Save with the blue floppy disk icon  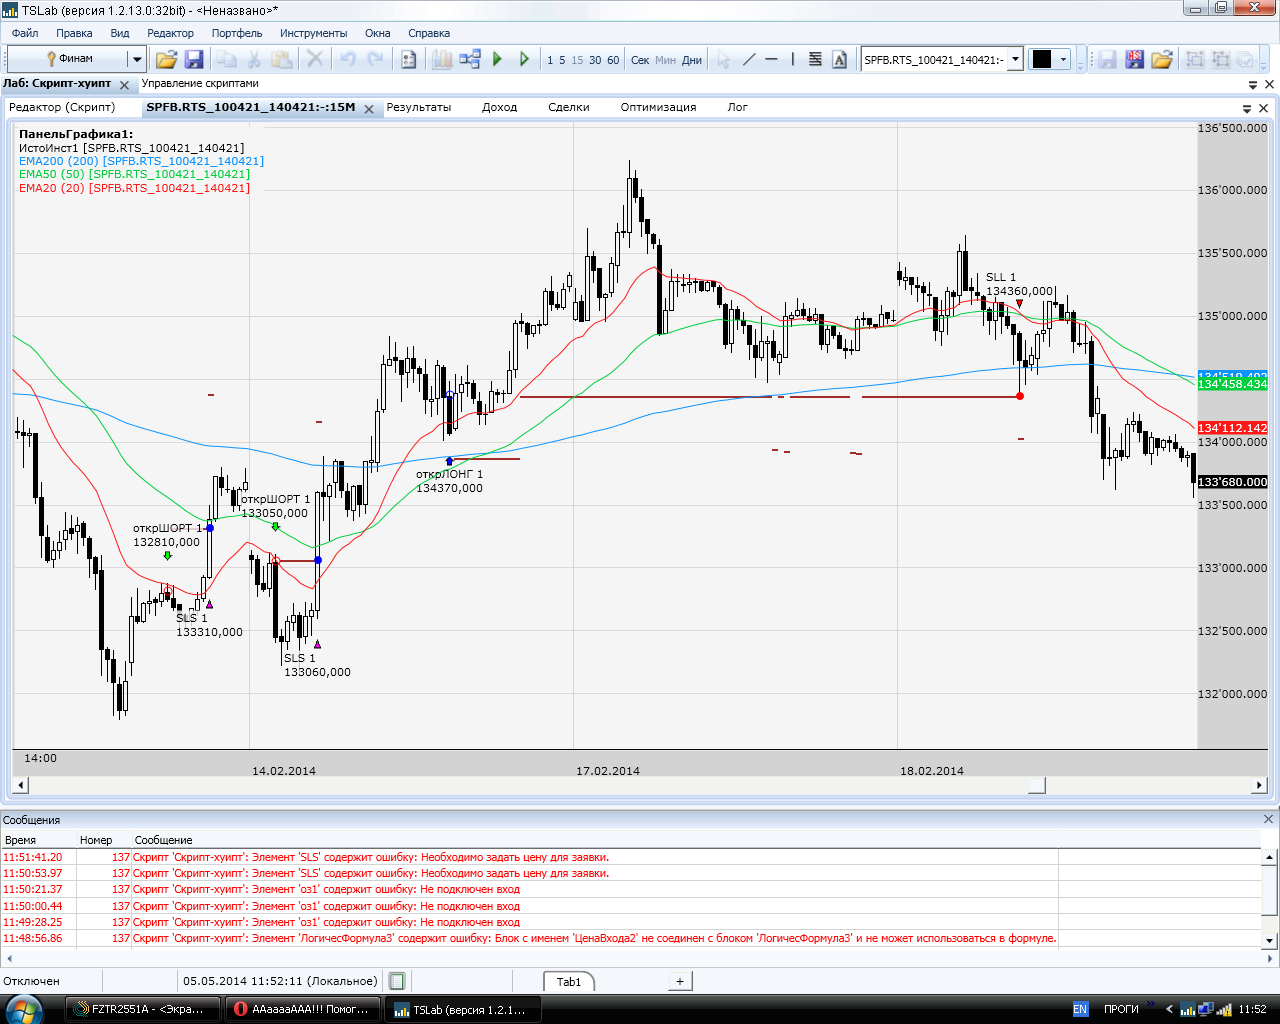(x=194, y=60)
